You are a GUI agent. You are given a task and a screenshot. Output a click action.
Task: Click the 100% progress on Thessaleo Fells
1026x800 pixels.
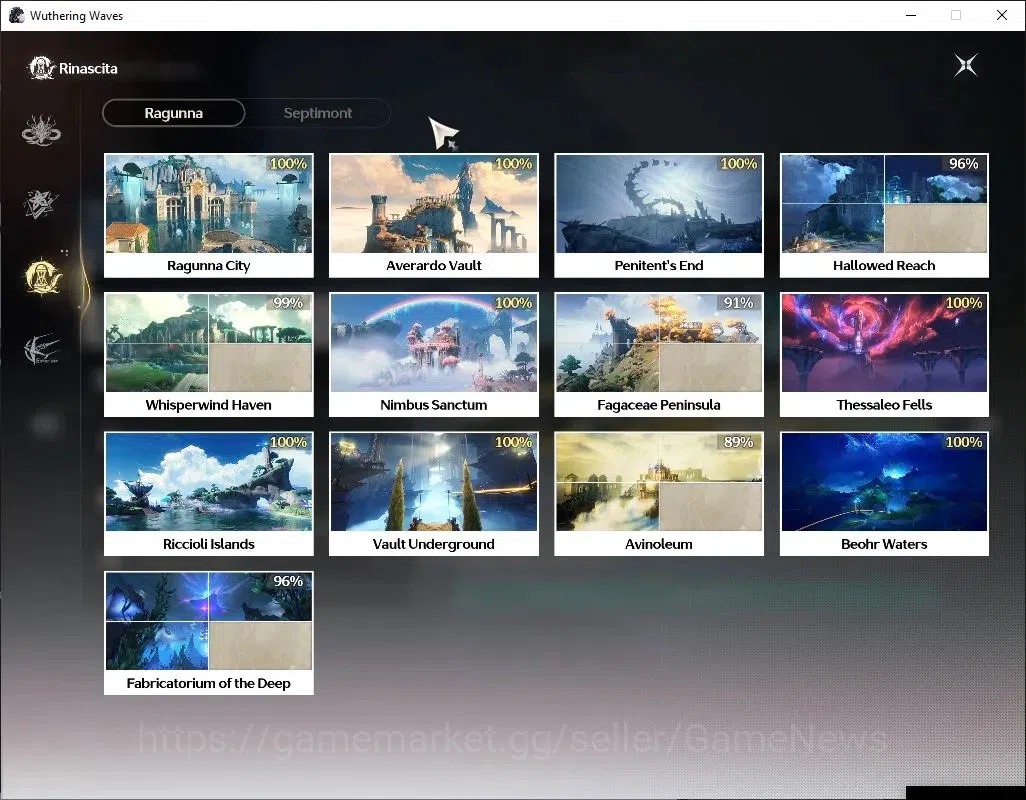(963, 303)
